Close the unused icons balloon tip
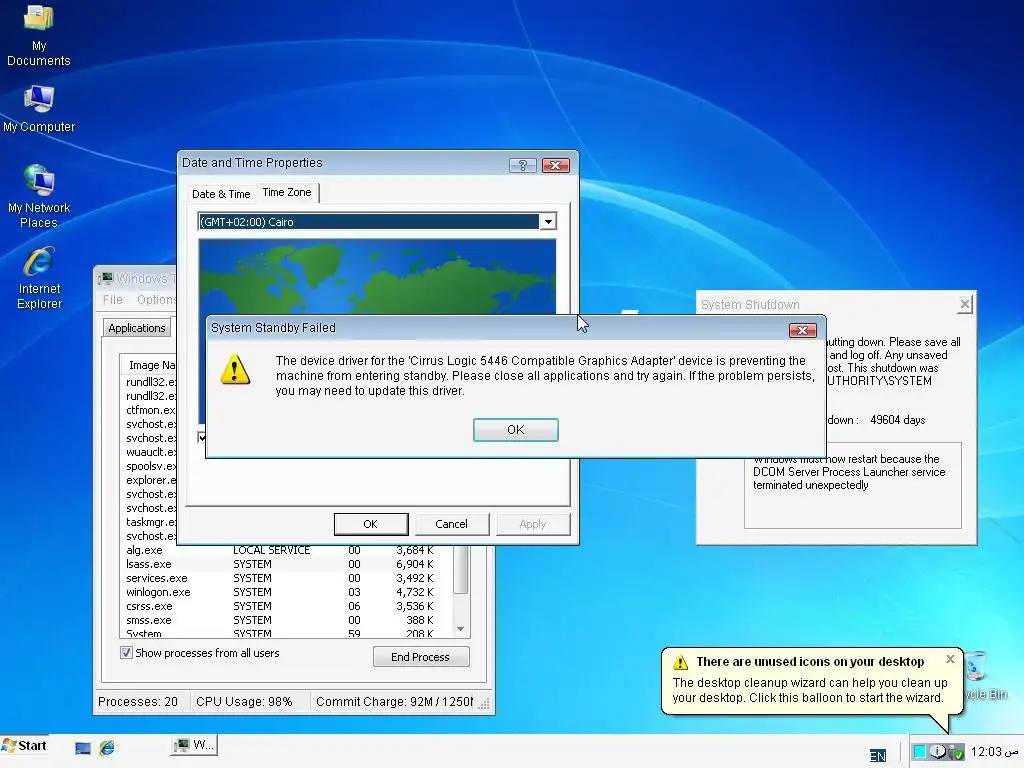The width and height of the screenshot is (1024, 768). coord(950,660)
